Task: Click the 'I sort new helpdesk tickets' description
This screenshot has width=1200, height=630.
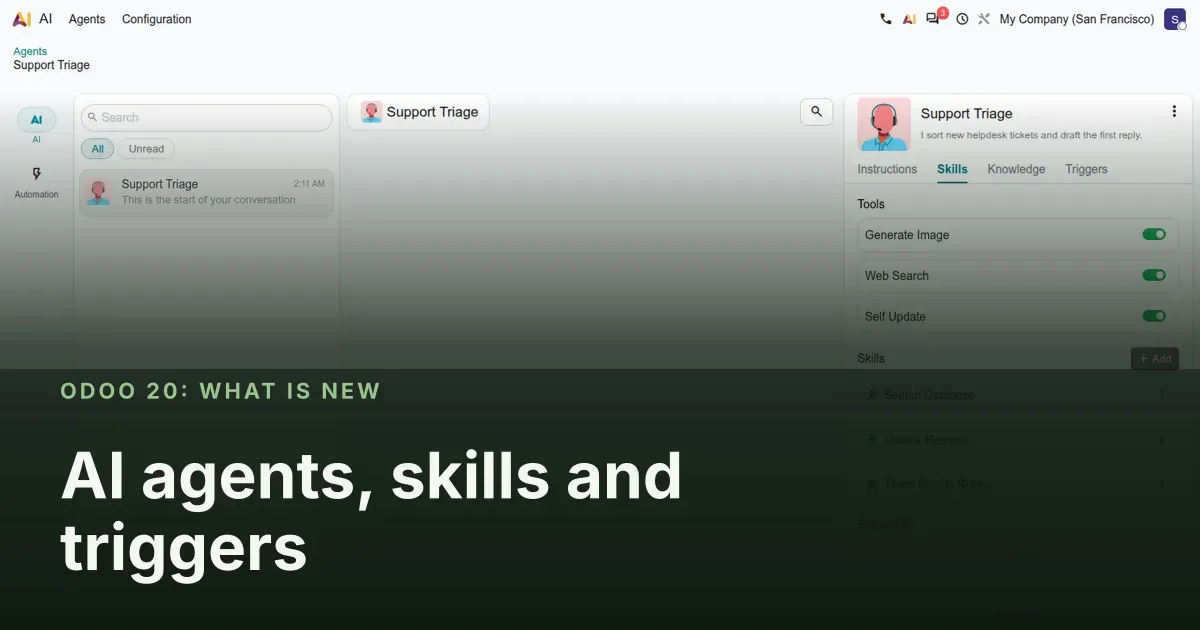Action: [x=1031, y=135]
